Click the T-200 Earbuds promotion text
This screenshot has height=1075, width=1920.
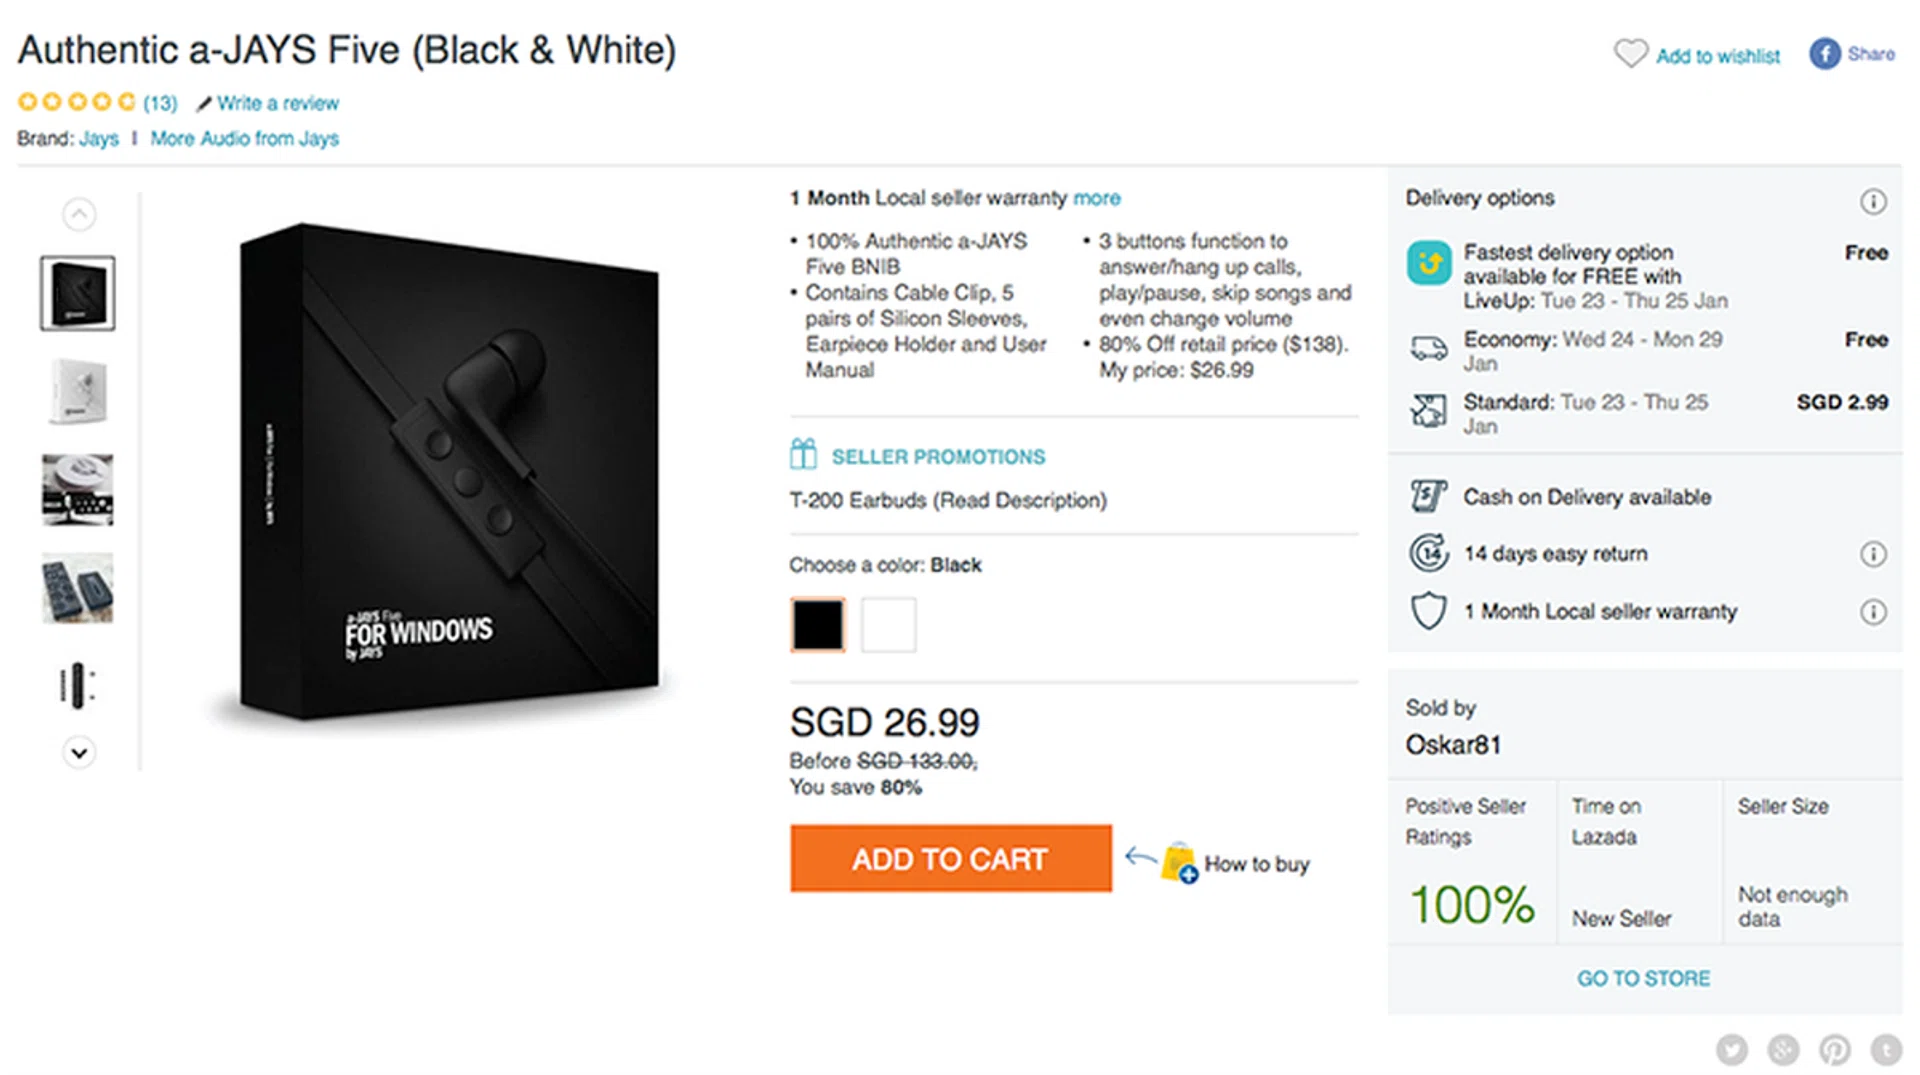coord(947,500)
